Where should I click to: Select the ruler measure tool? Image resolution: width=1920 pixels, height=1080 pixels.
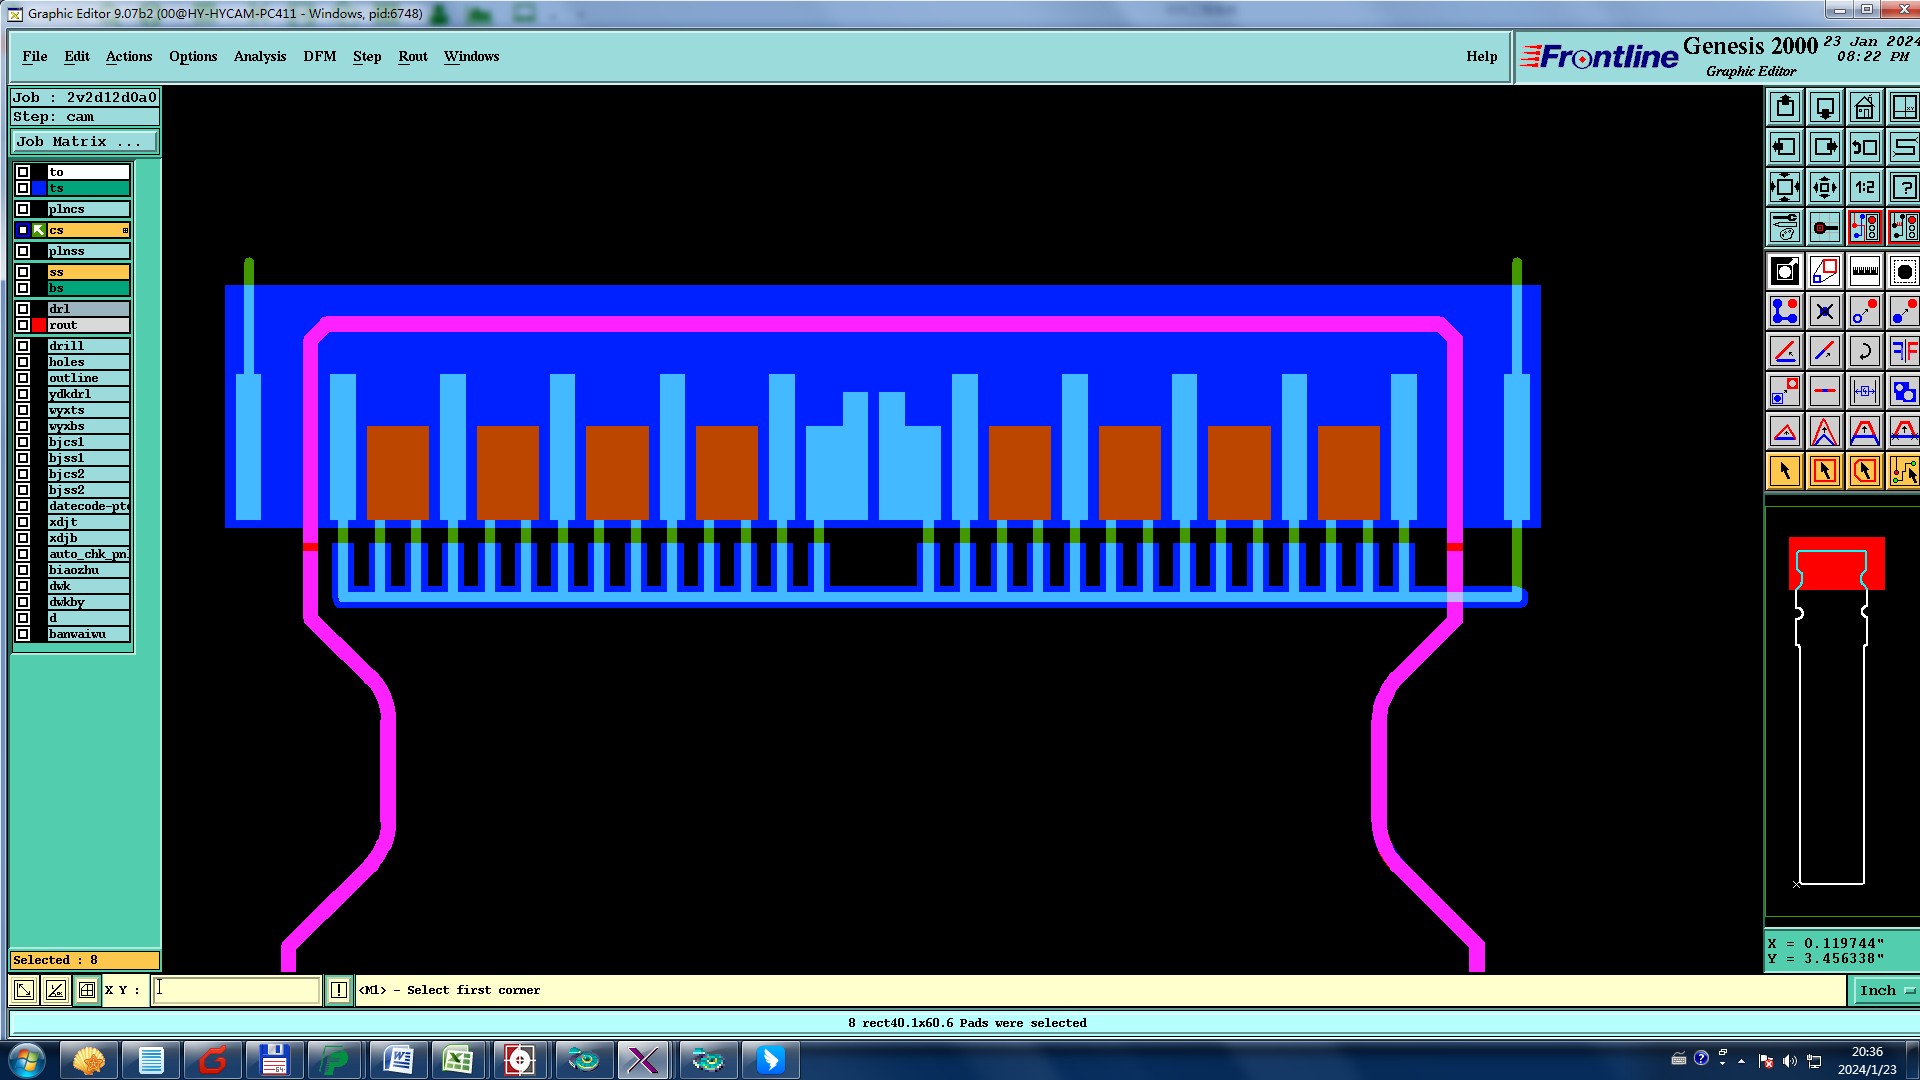coord(1864,271)
